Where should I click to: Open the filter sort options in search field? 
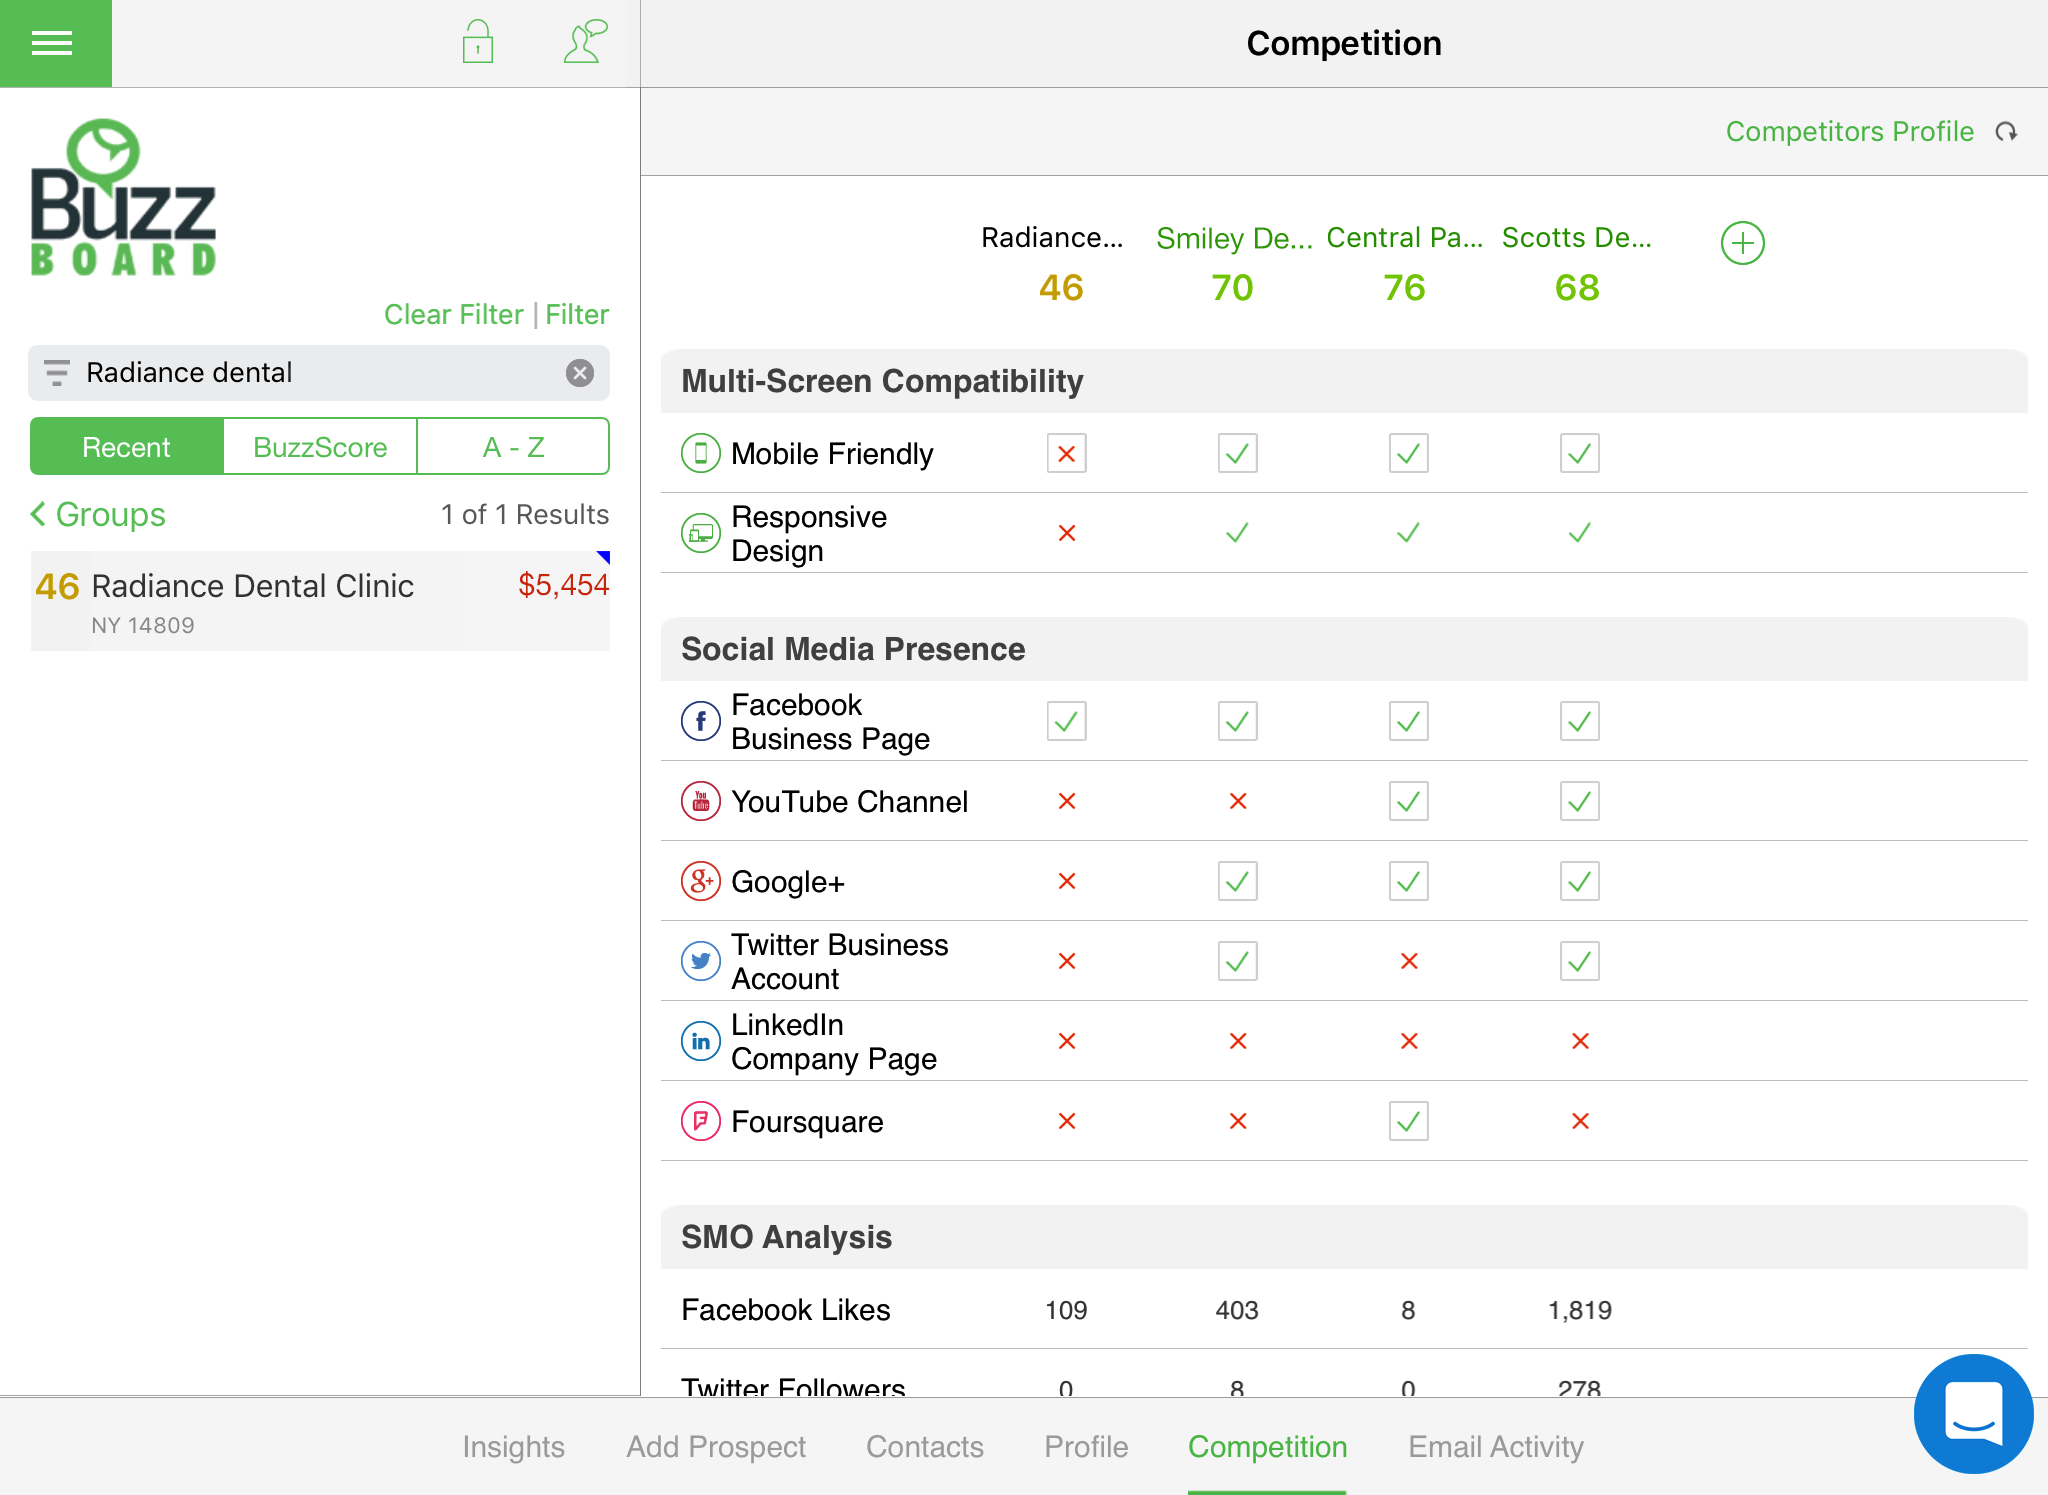coord(57,373)
